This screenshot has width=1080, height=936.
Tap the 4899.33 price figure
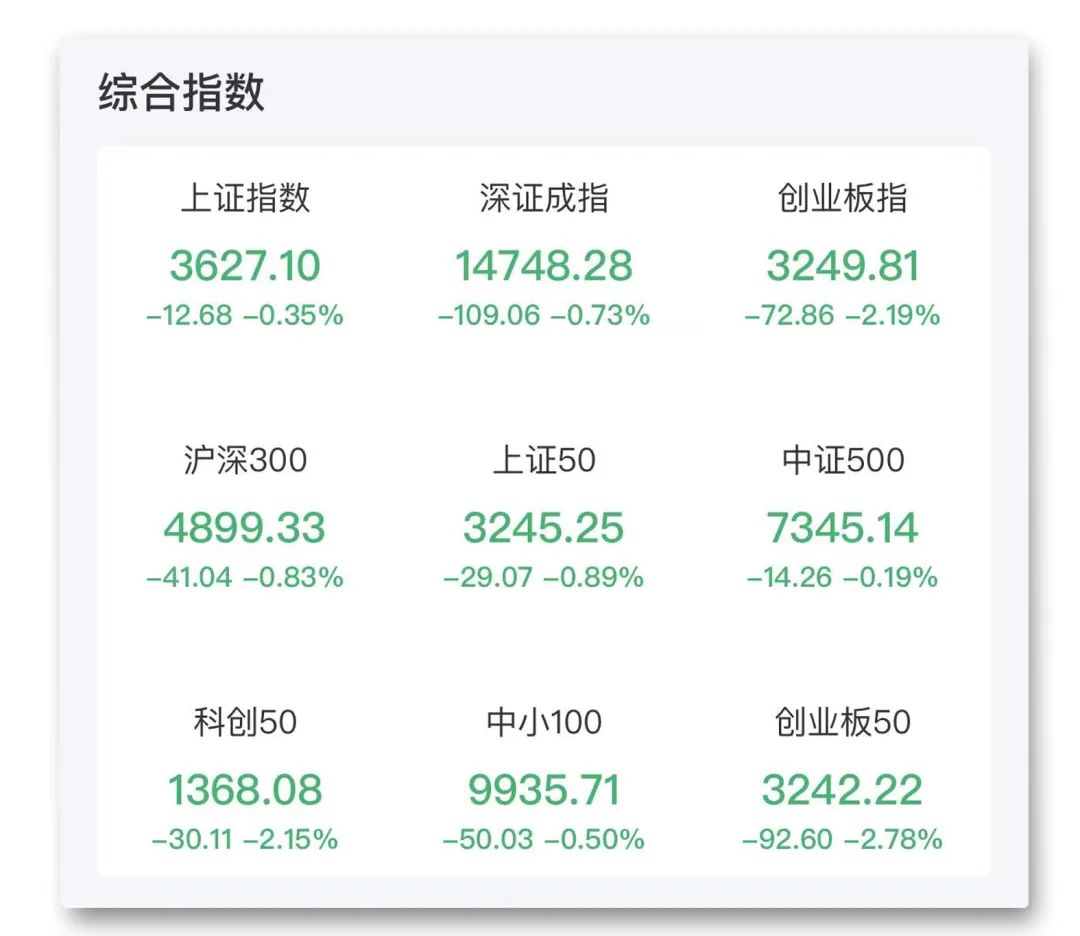[245, 528]
